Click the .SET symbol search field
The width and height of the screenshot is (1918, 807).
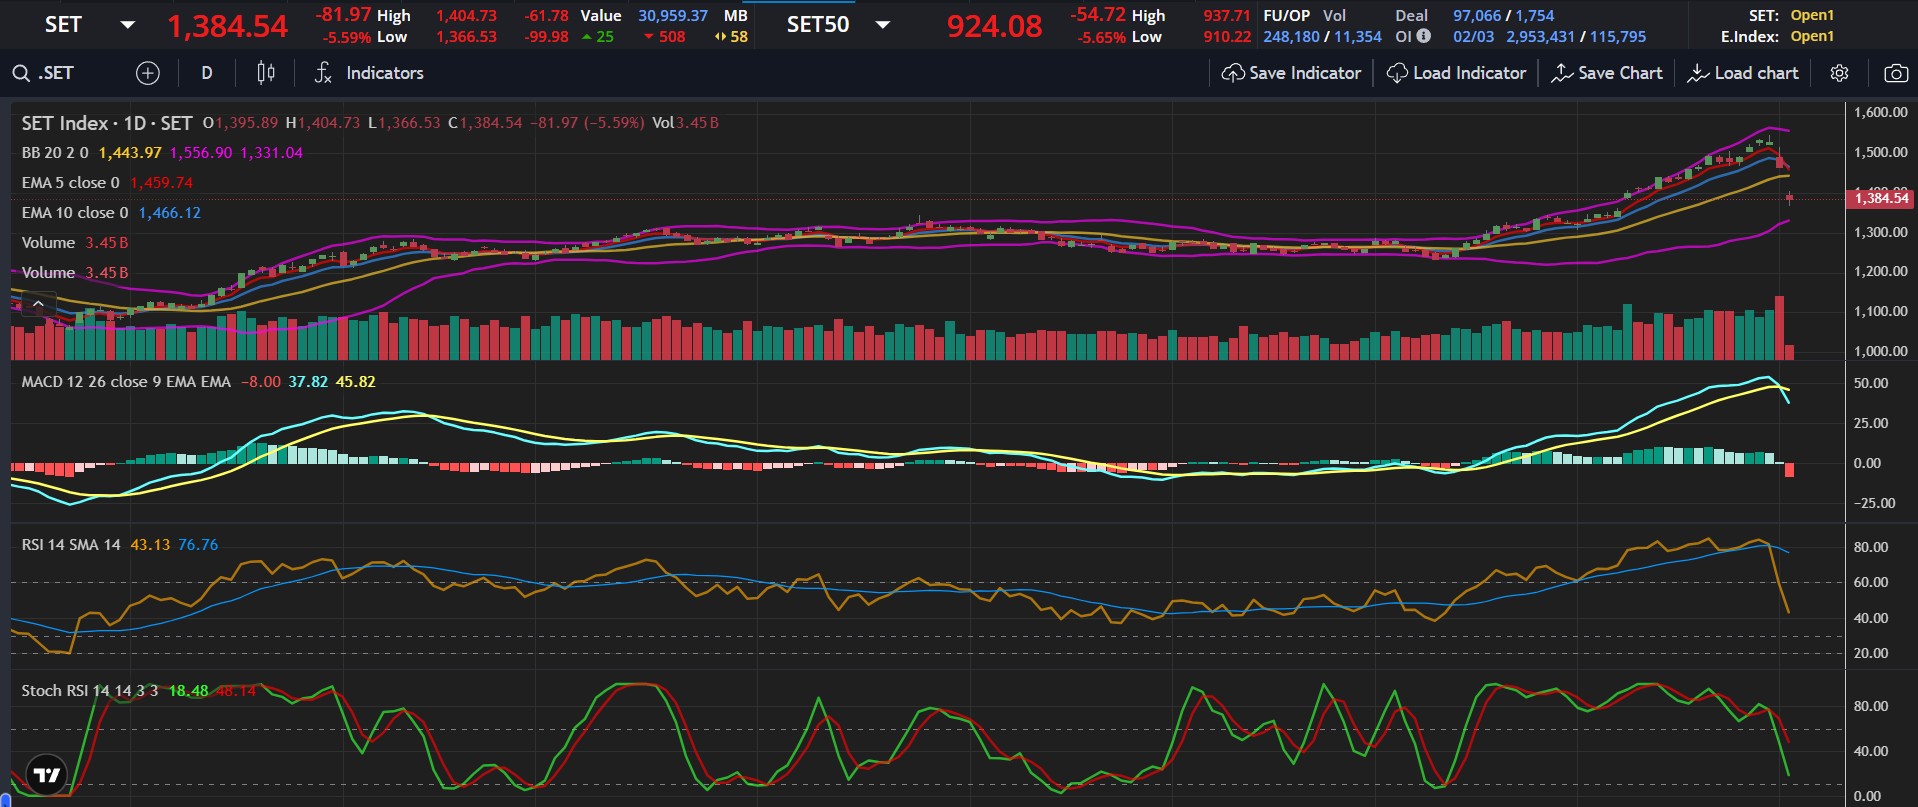[56, 73]
